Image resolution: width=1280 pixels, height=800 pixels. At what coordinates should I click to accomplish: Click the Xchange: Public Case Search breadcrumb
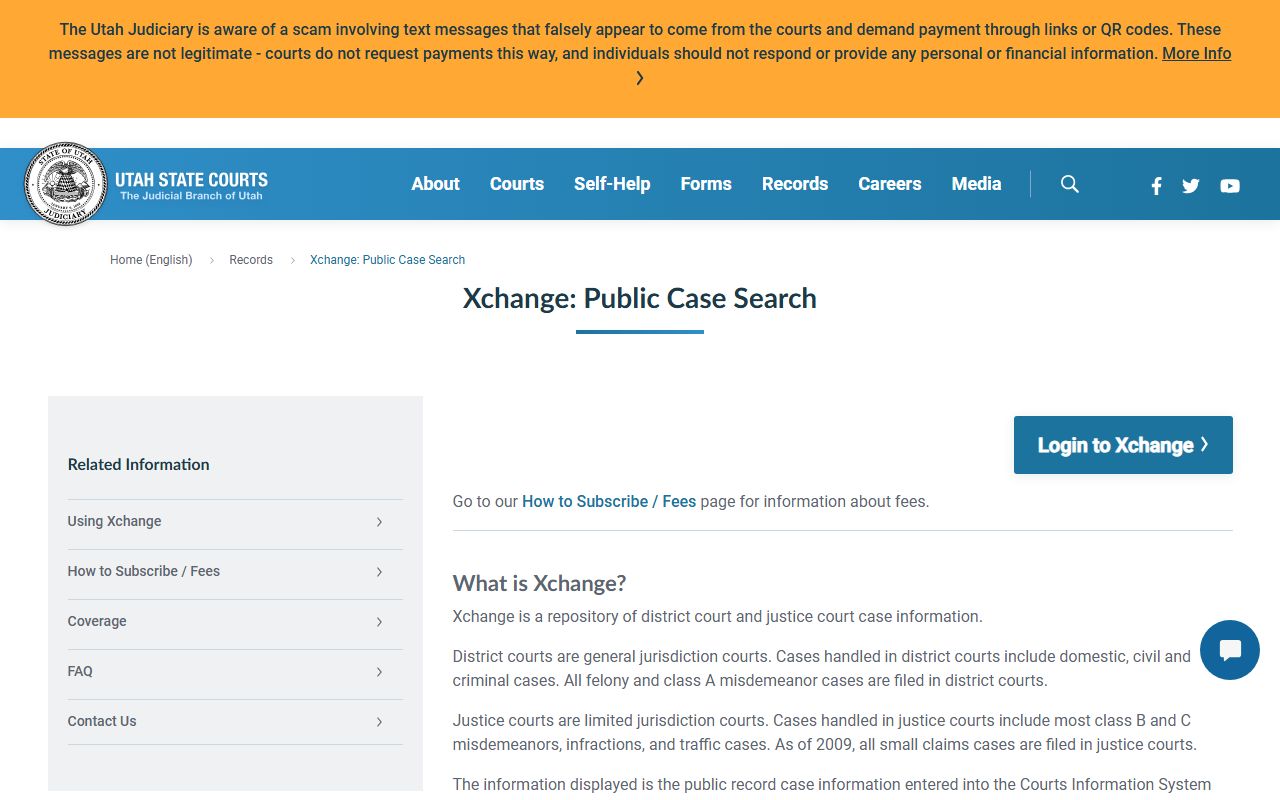click(388, 260)
